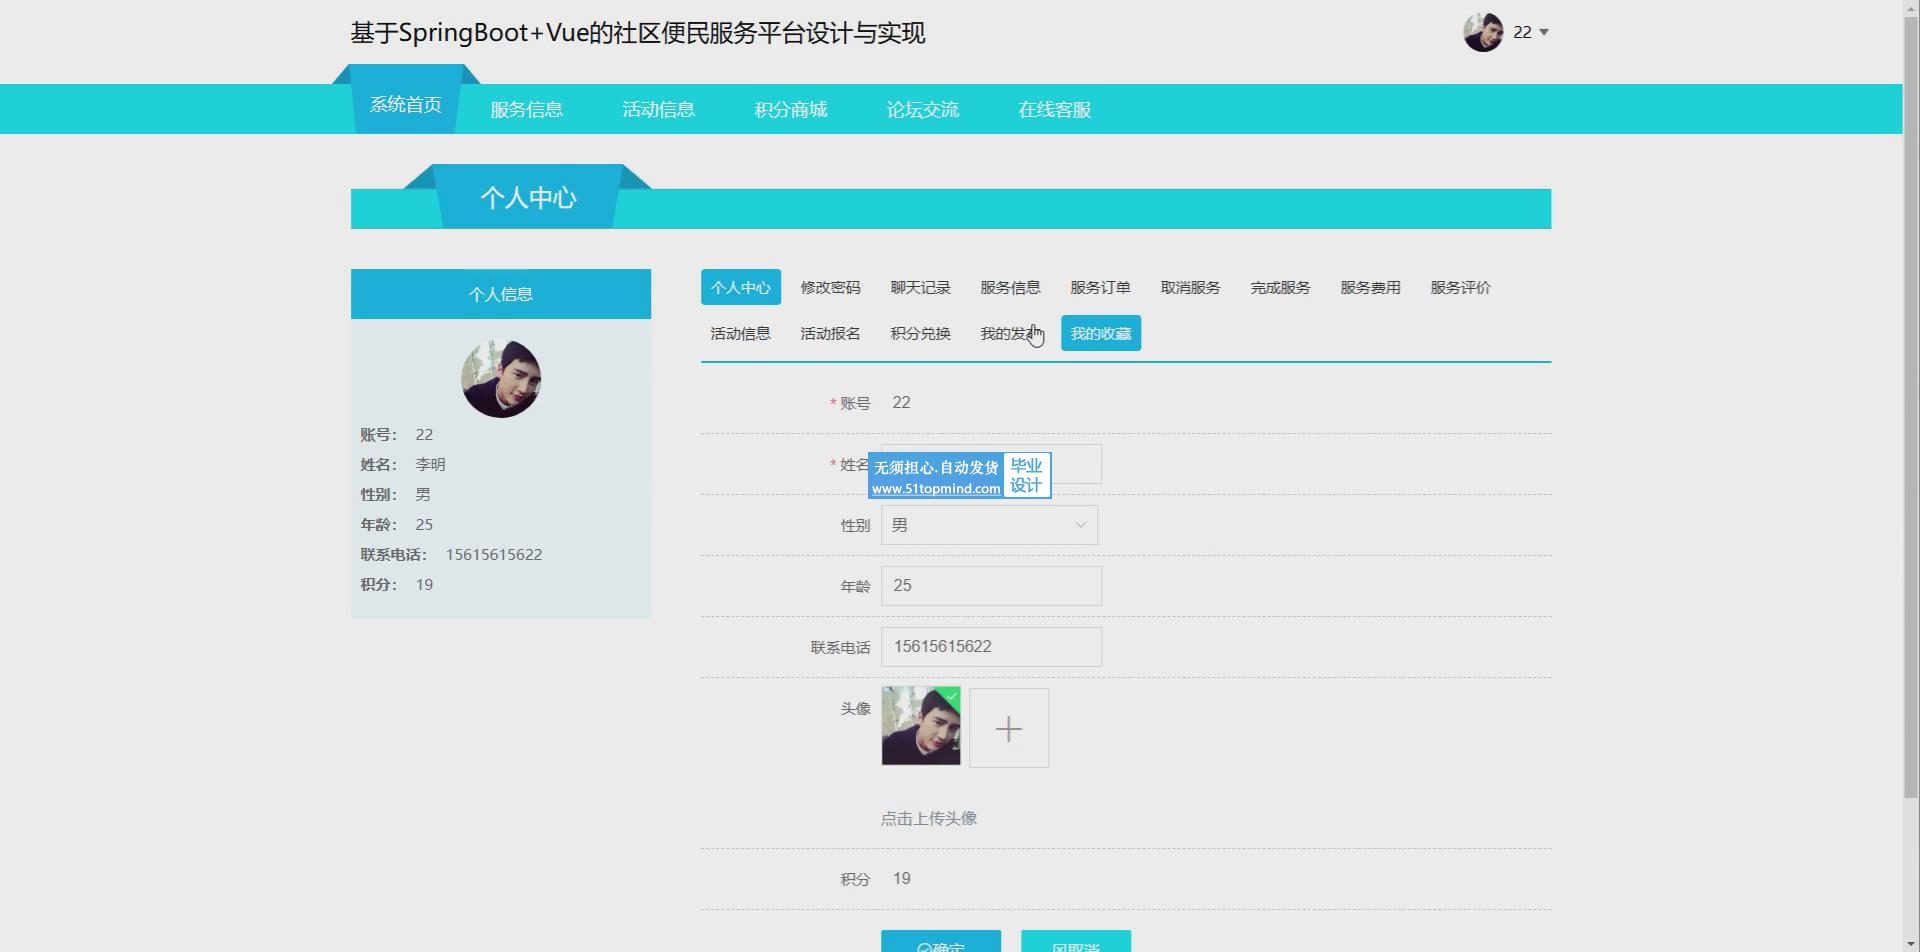Click the user avatar in top header
Image resolution: width=1920 pixels, height=952 pixels.
pos(1483,32)
